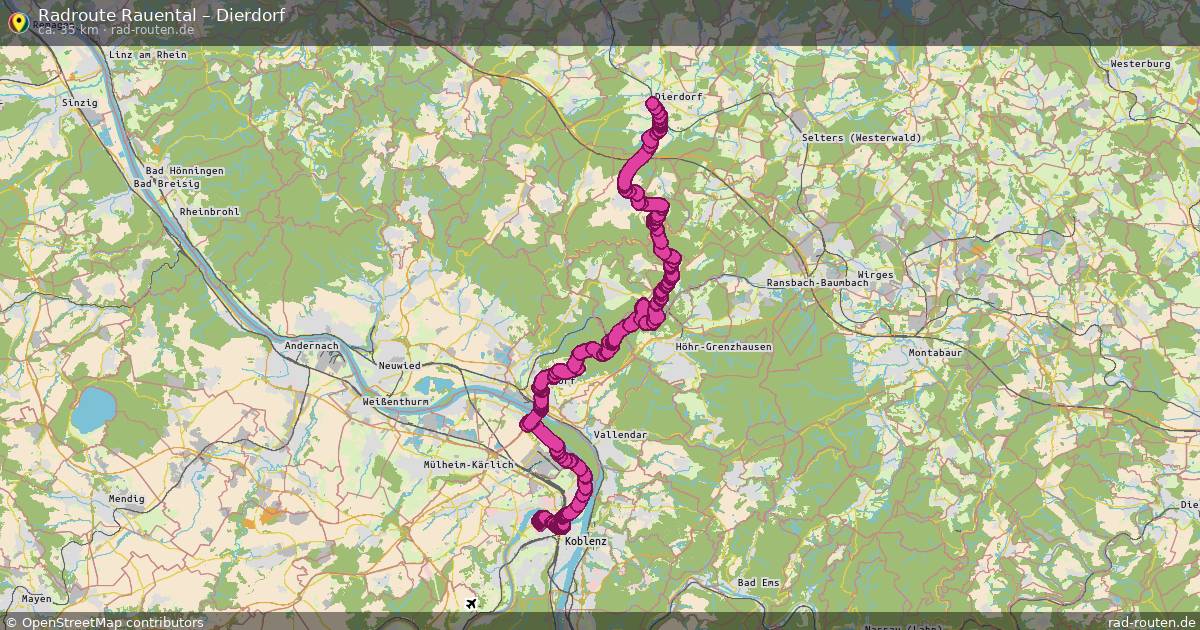The height and width of the screenshot is (630, 1200).
Task: Click the Neuwied town label
Action: tap(399, 366)
